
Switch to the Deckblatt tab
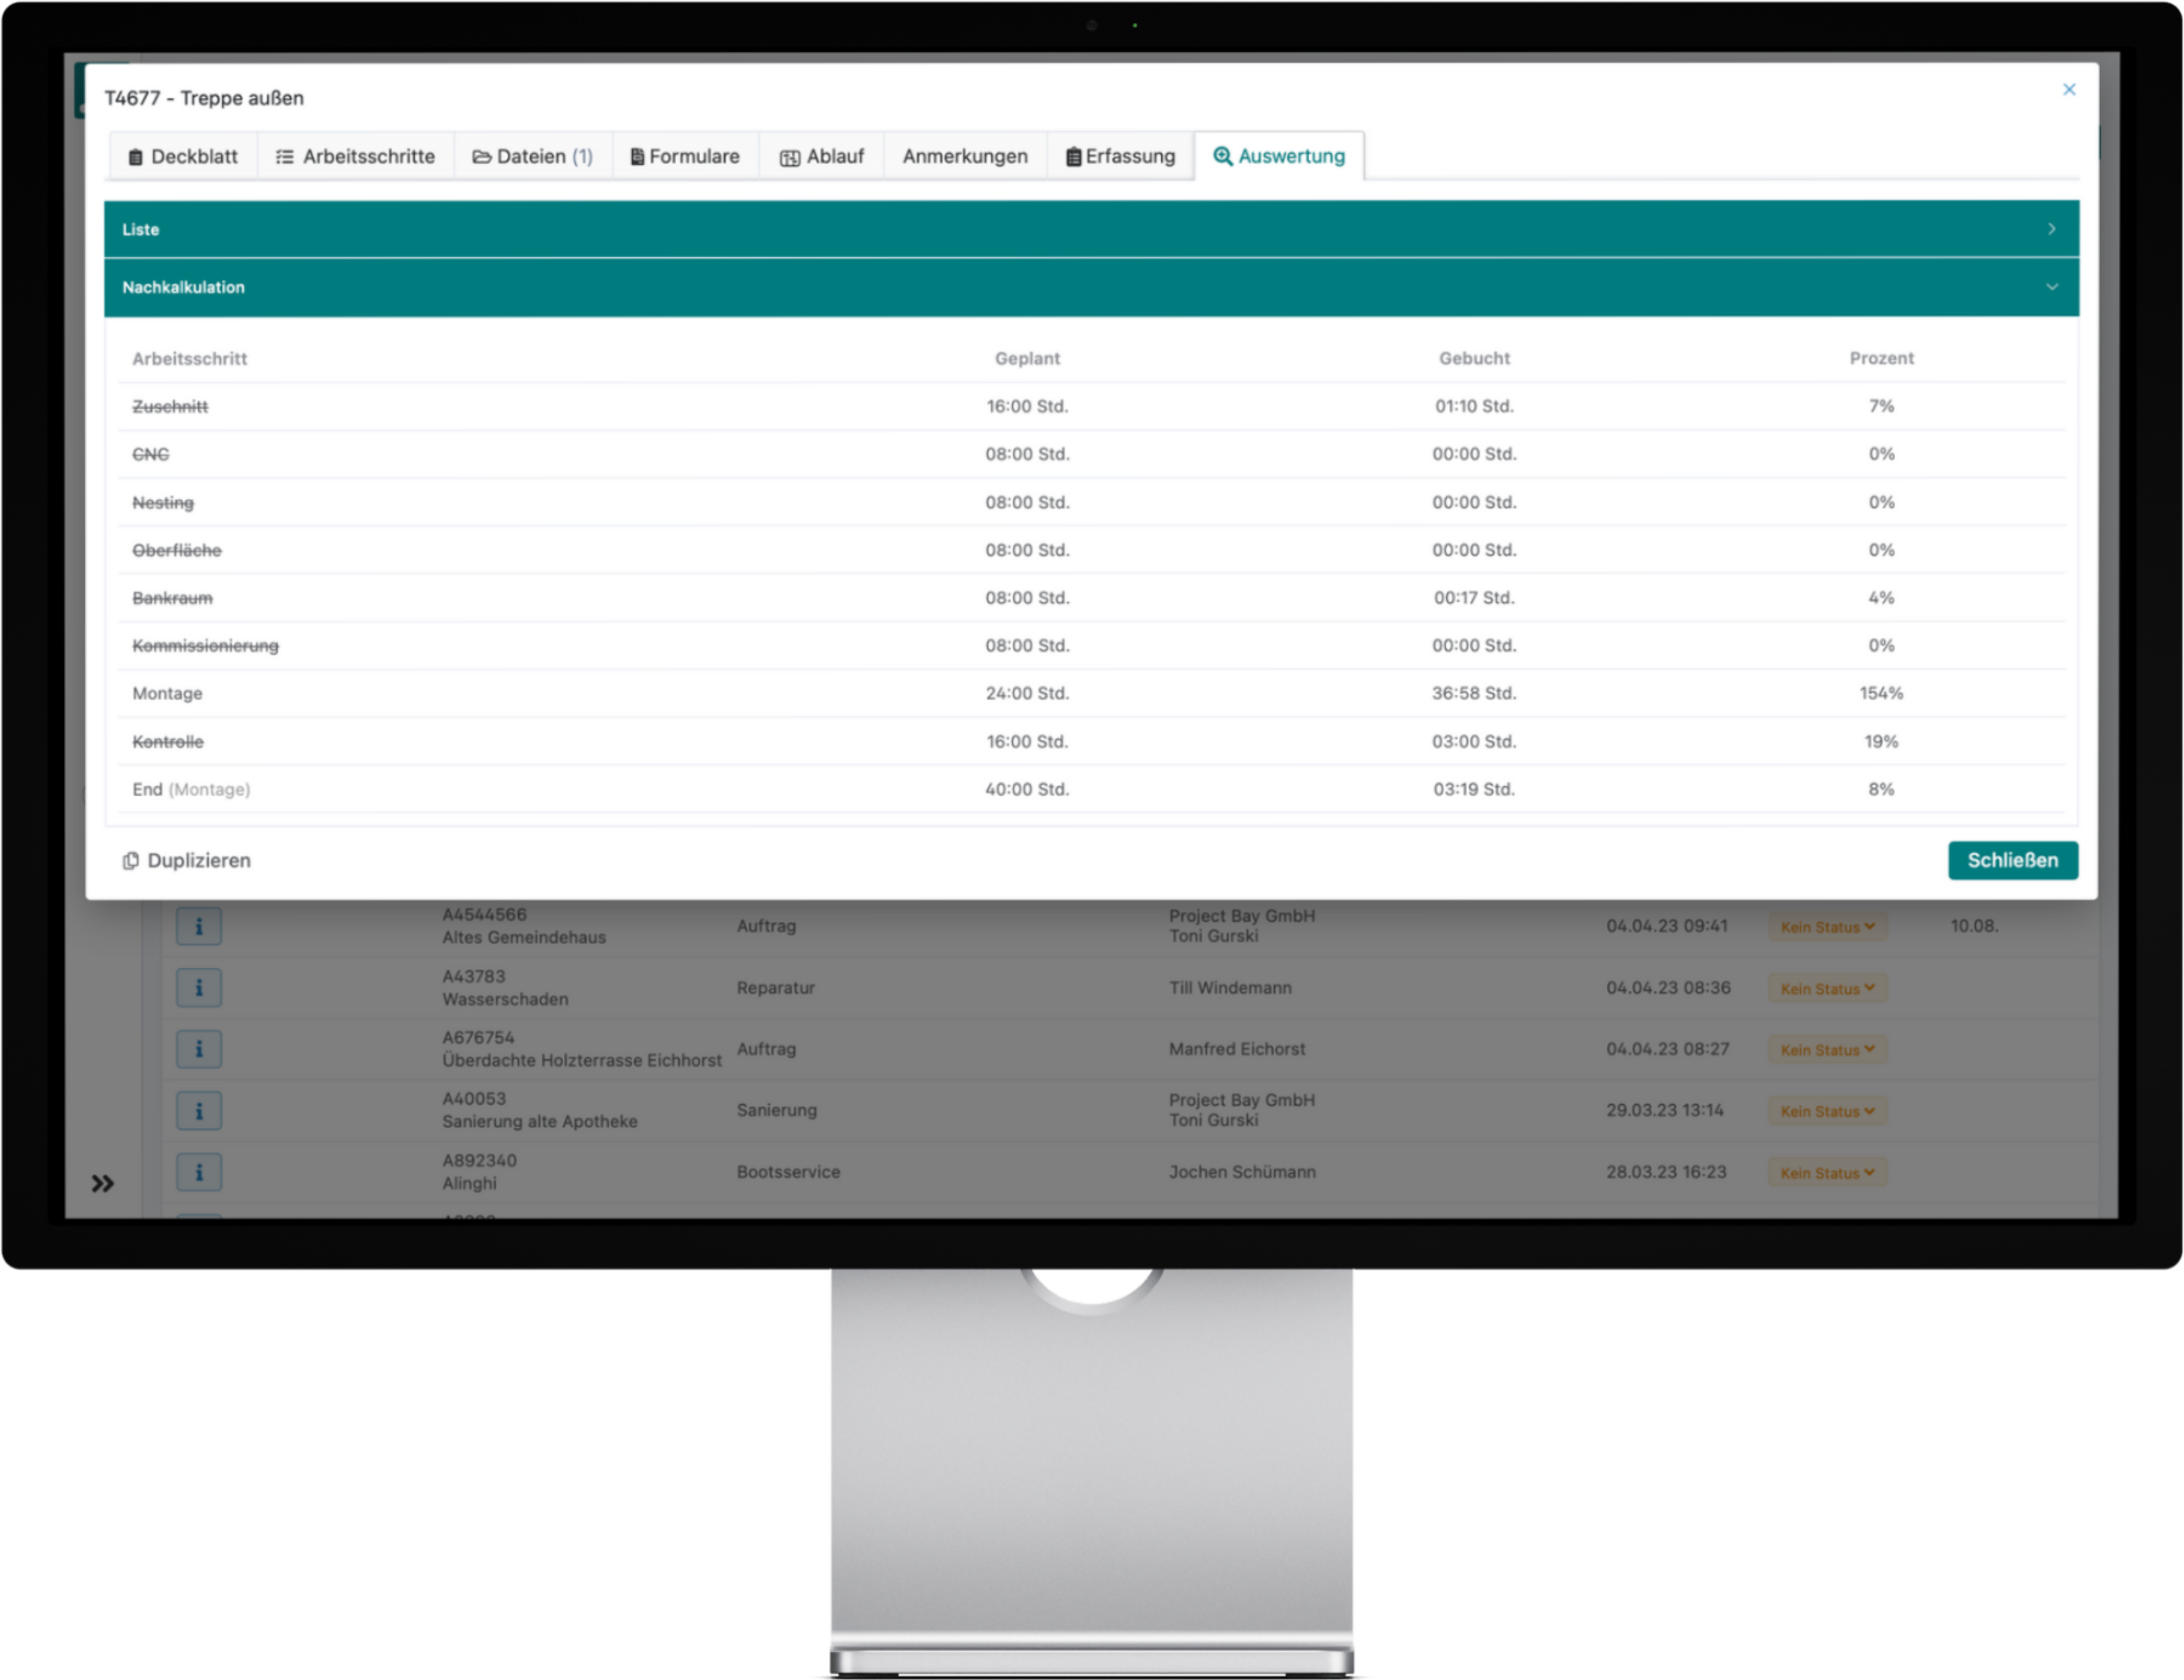tap(183, 157)
